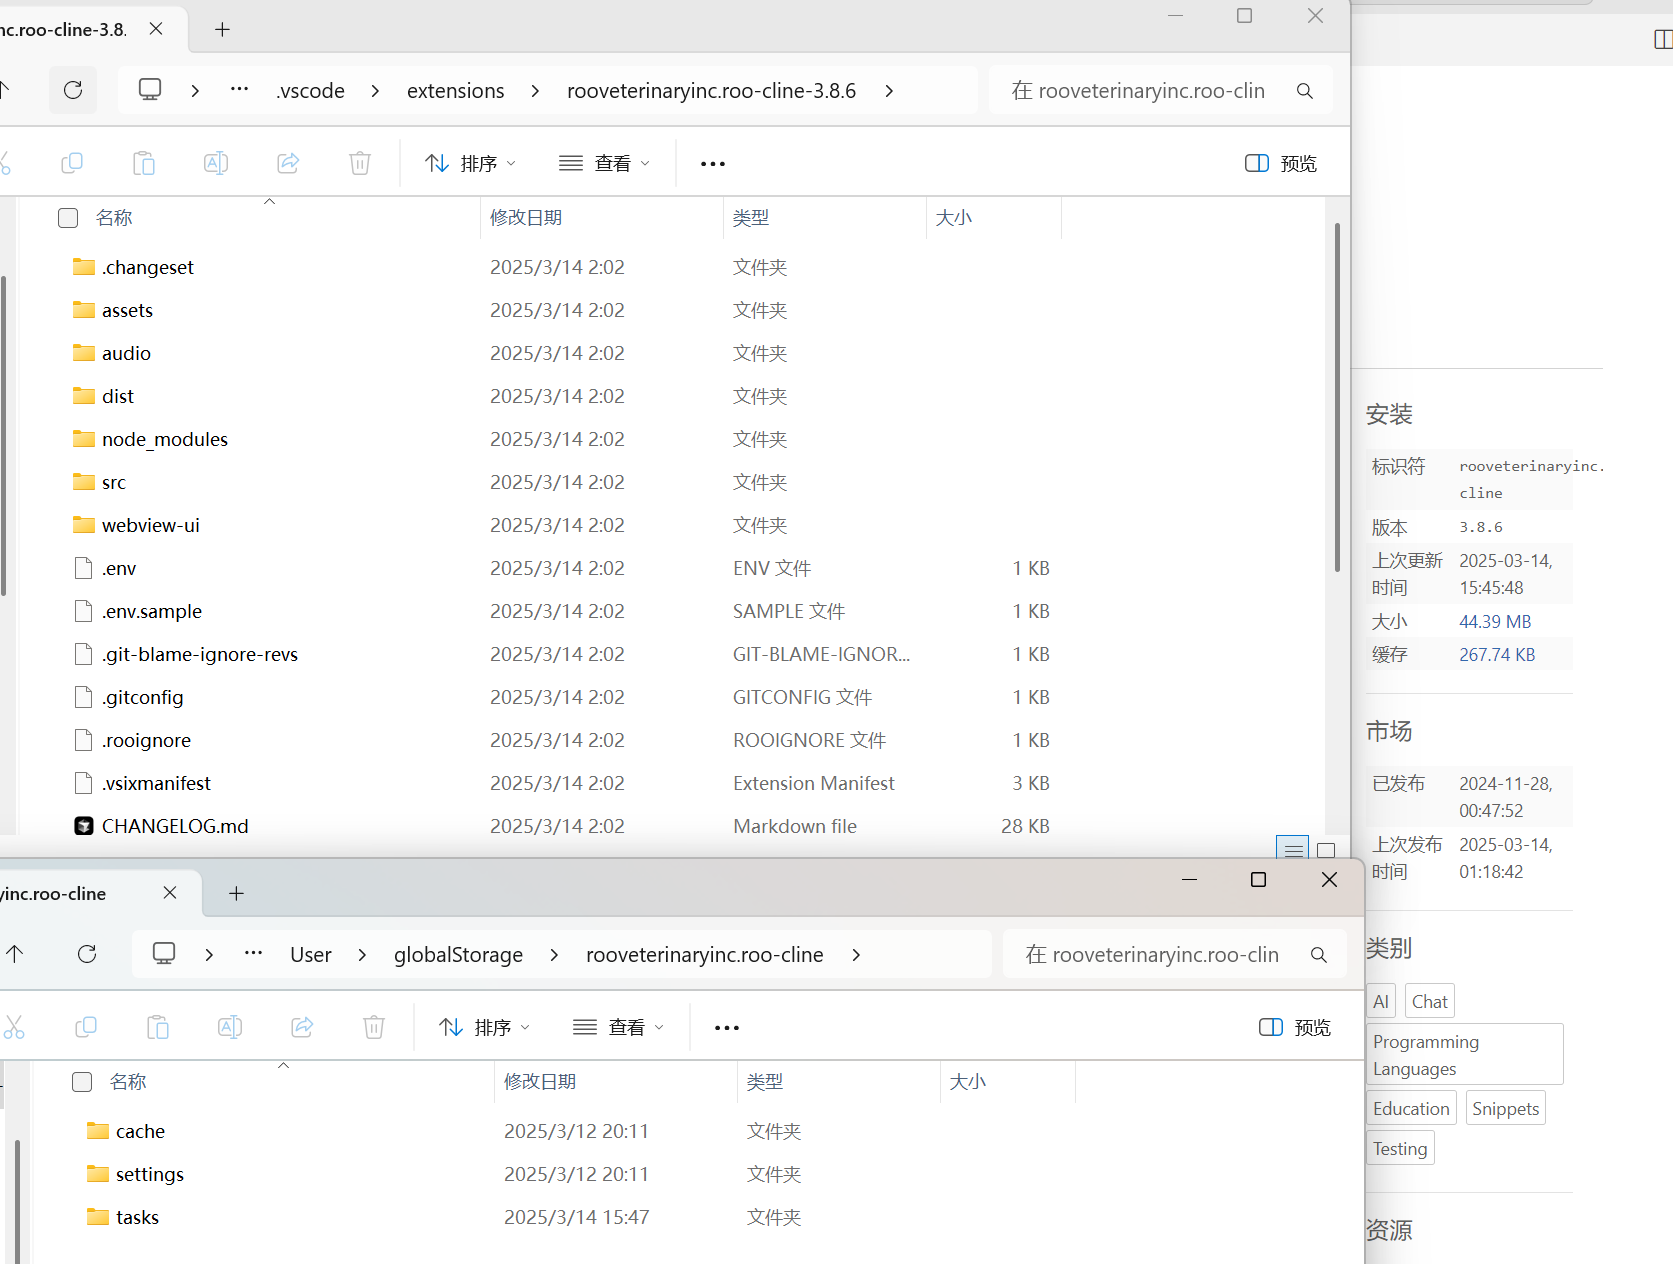Open new tab in bottom Explorer window
The height and width of the screenshot is (1264, 1673).
[236, 894]
